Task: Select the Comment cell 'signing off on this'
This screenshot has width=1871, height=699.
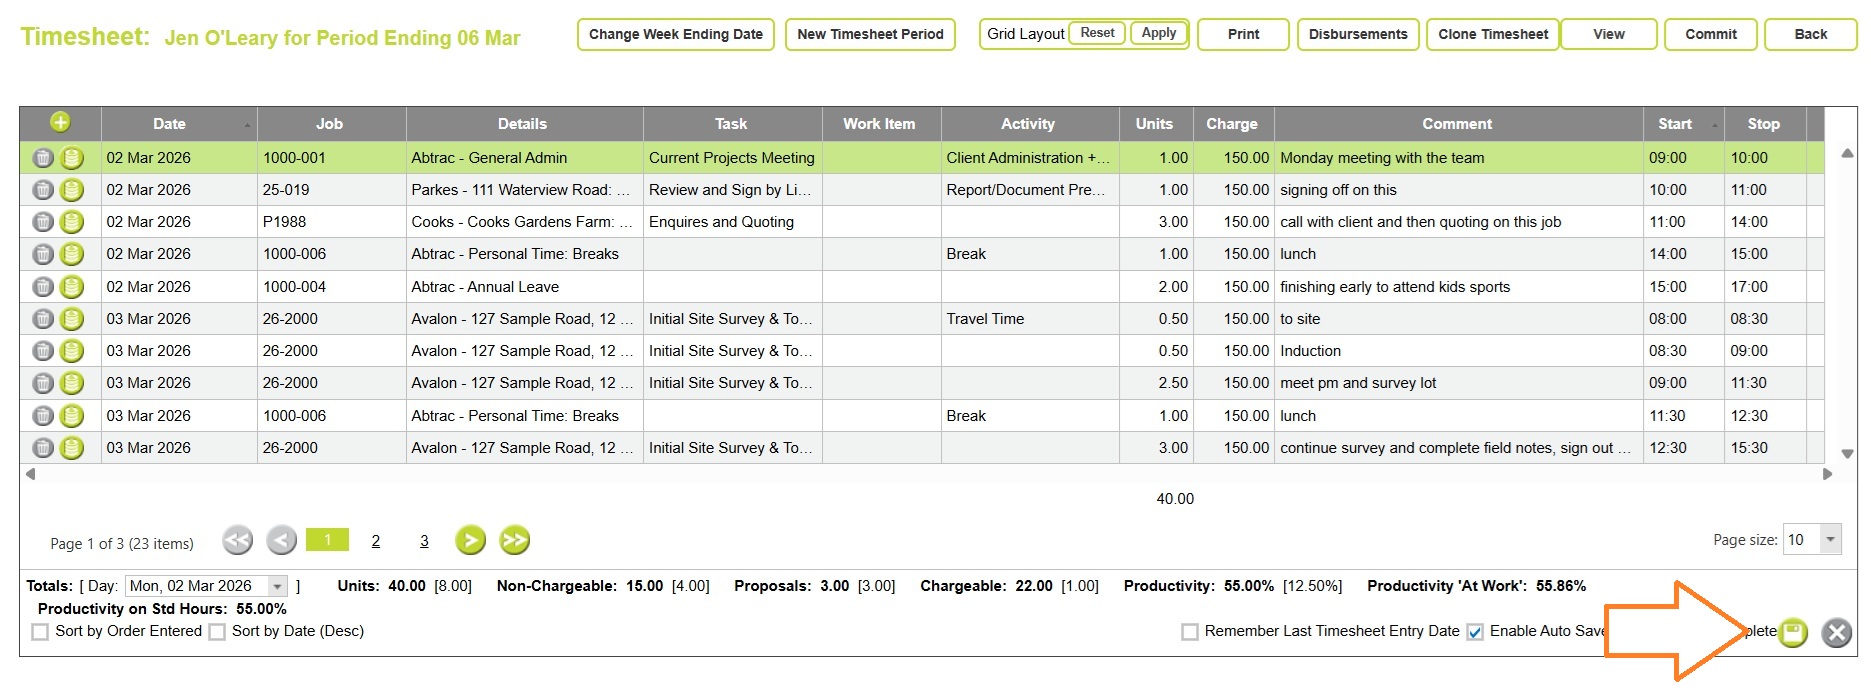Action: point(1457,190)
